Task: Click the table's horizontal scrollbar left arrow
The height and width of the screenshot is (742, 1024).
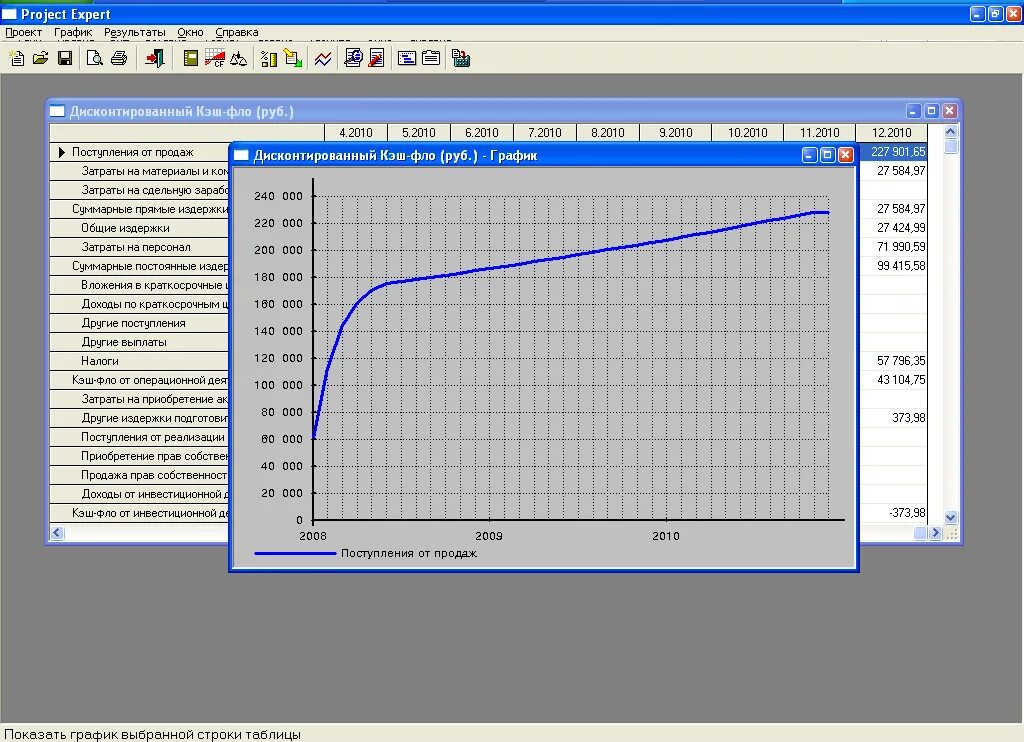Action: coord(57,533)
